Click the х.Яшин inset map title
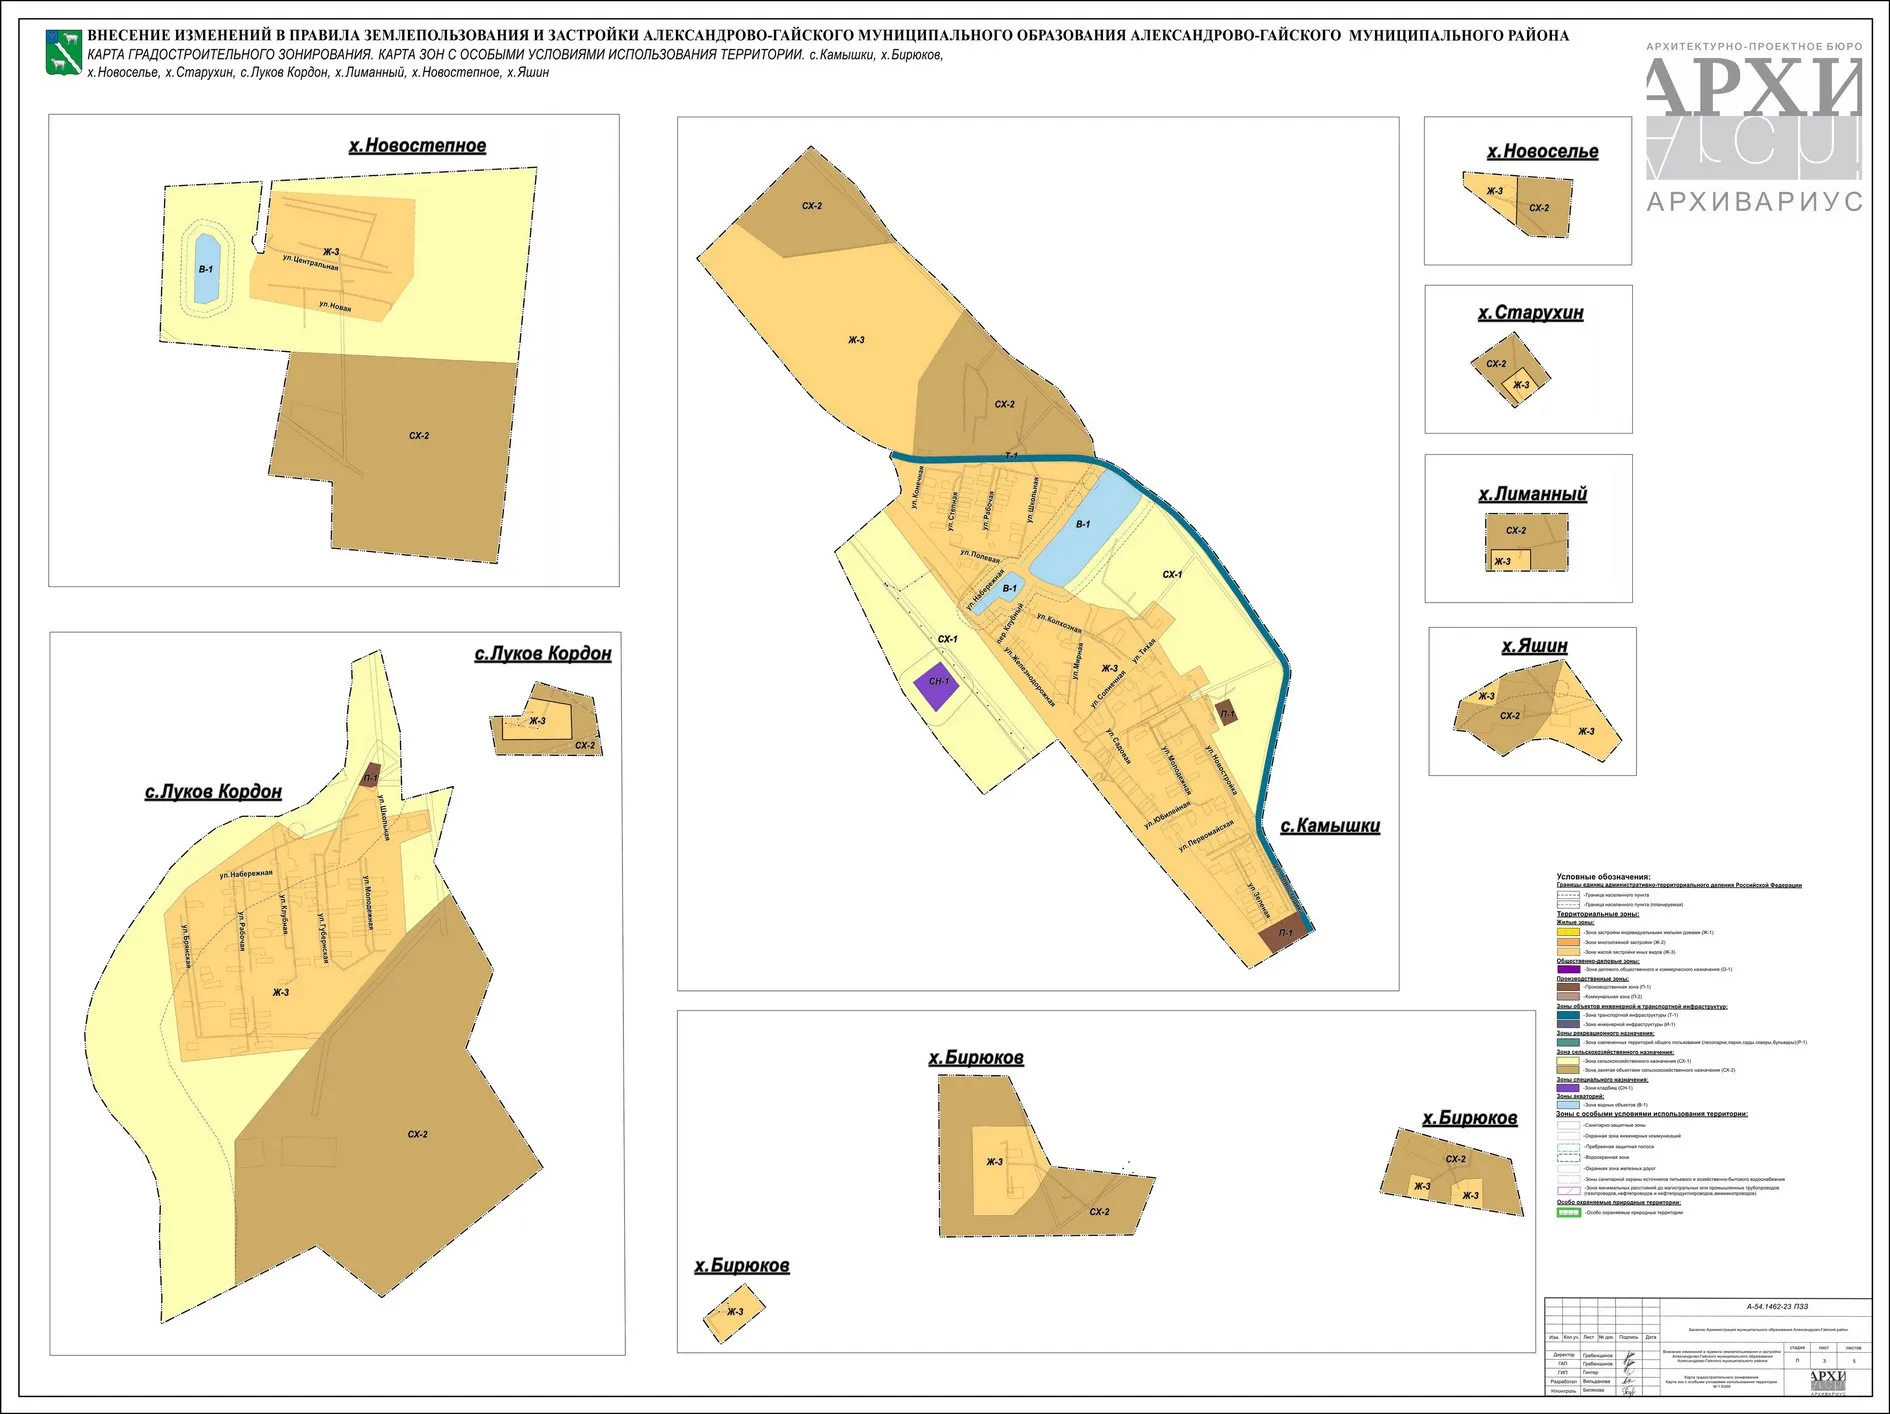Screen dimensions: 1890x1414 pyautogui.click(x=1534, y=646)
